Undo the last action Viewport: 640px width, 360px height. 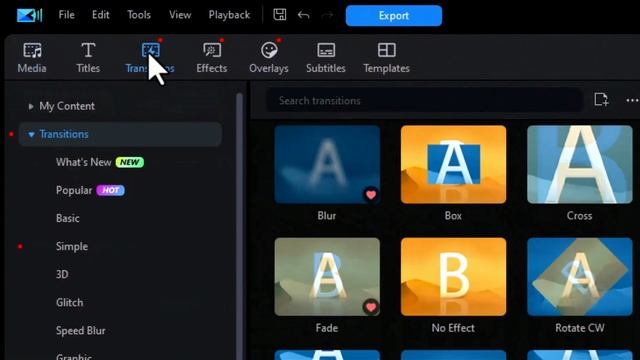point(303,16)
